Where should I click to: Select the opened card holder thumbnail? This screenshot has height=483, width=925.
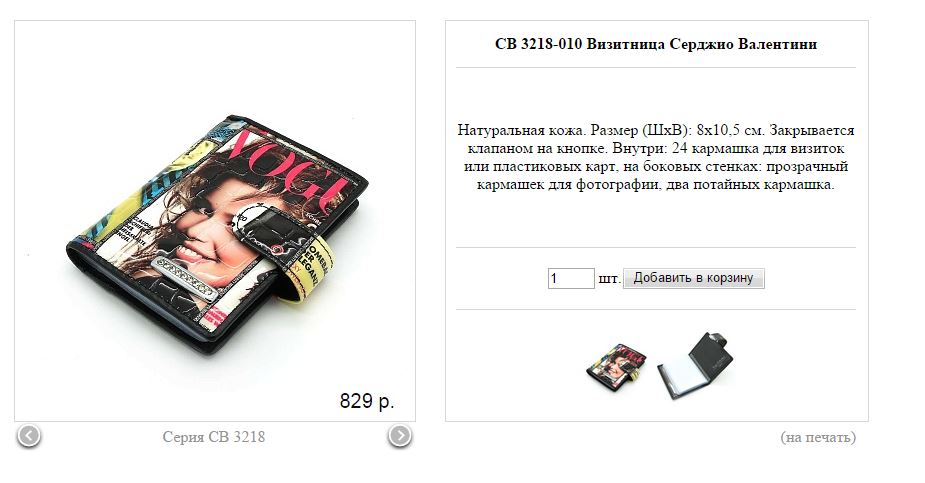click(x=695, y=364)
